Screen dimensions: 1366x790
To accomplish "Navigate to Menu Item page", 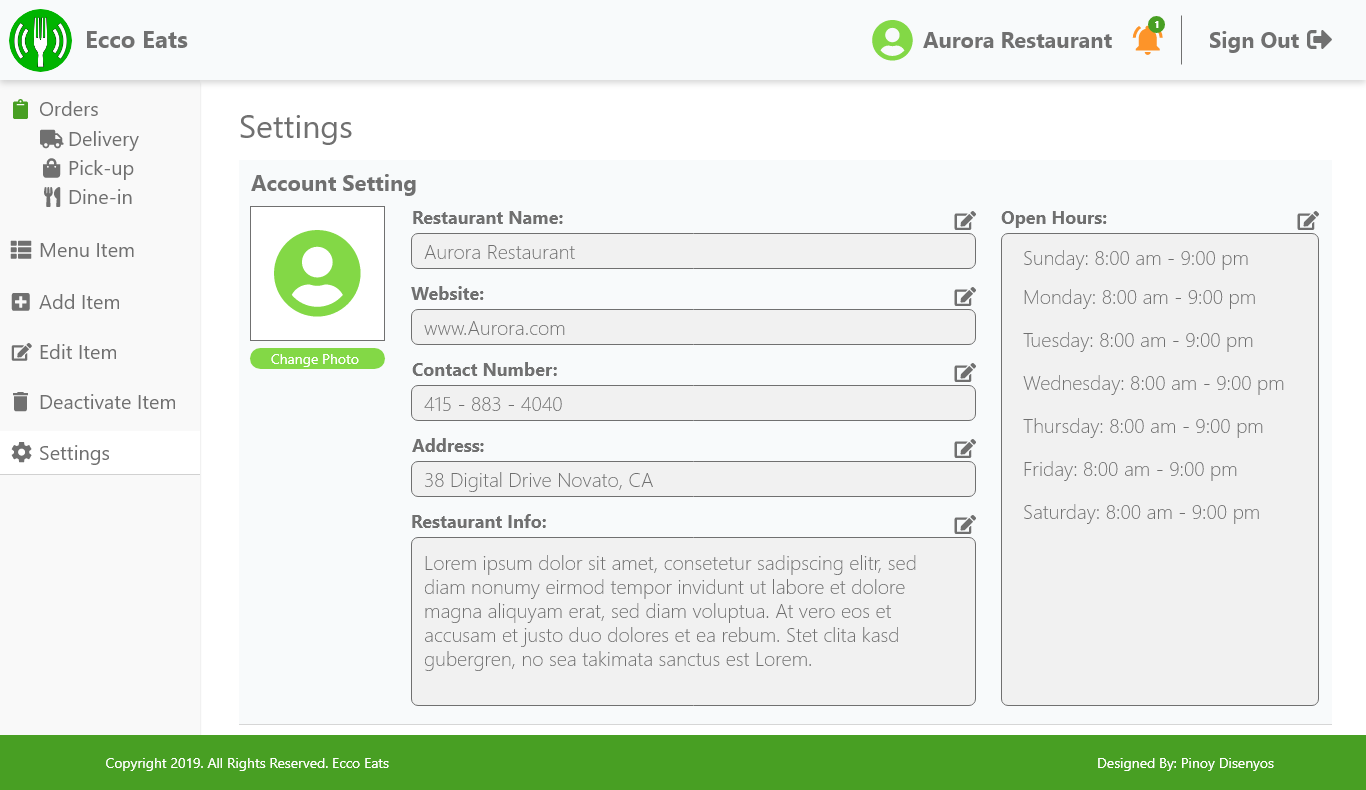I will click(x=86, y=250).
